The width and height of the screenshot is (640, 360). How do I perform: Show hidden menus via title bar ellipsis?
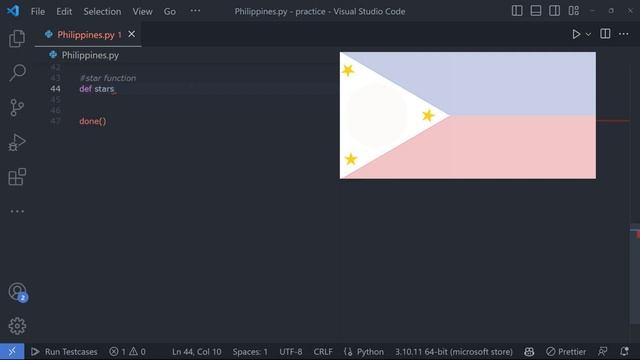(196, 11)
